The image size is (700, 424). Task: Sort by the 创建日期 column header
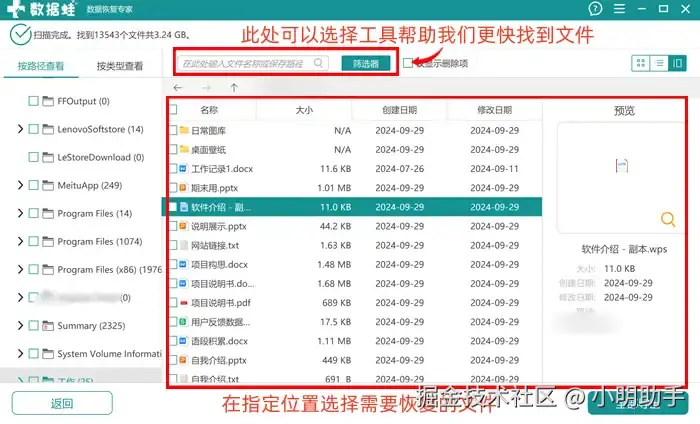coord(400,110)
